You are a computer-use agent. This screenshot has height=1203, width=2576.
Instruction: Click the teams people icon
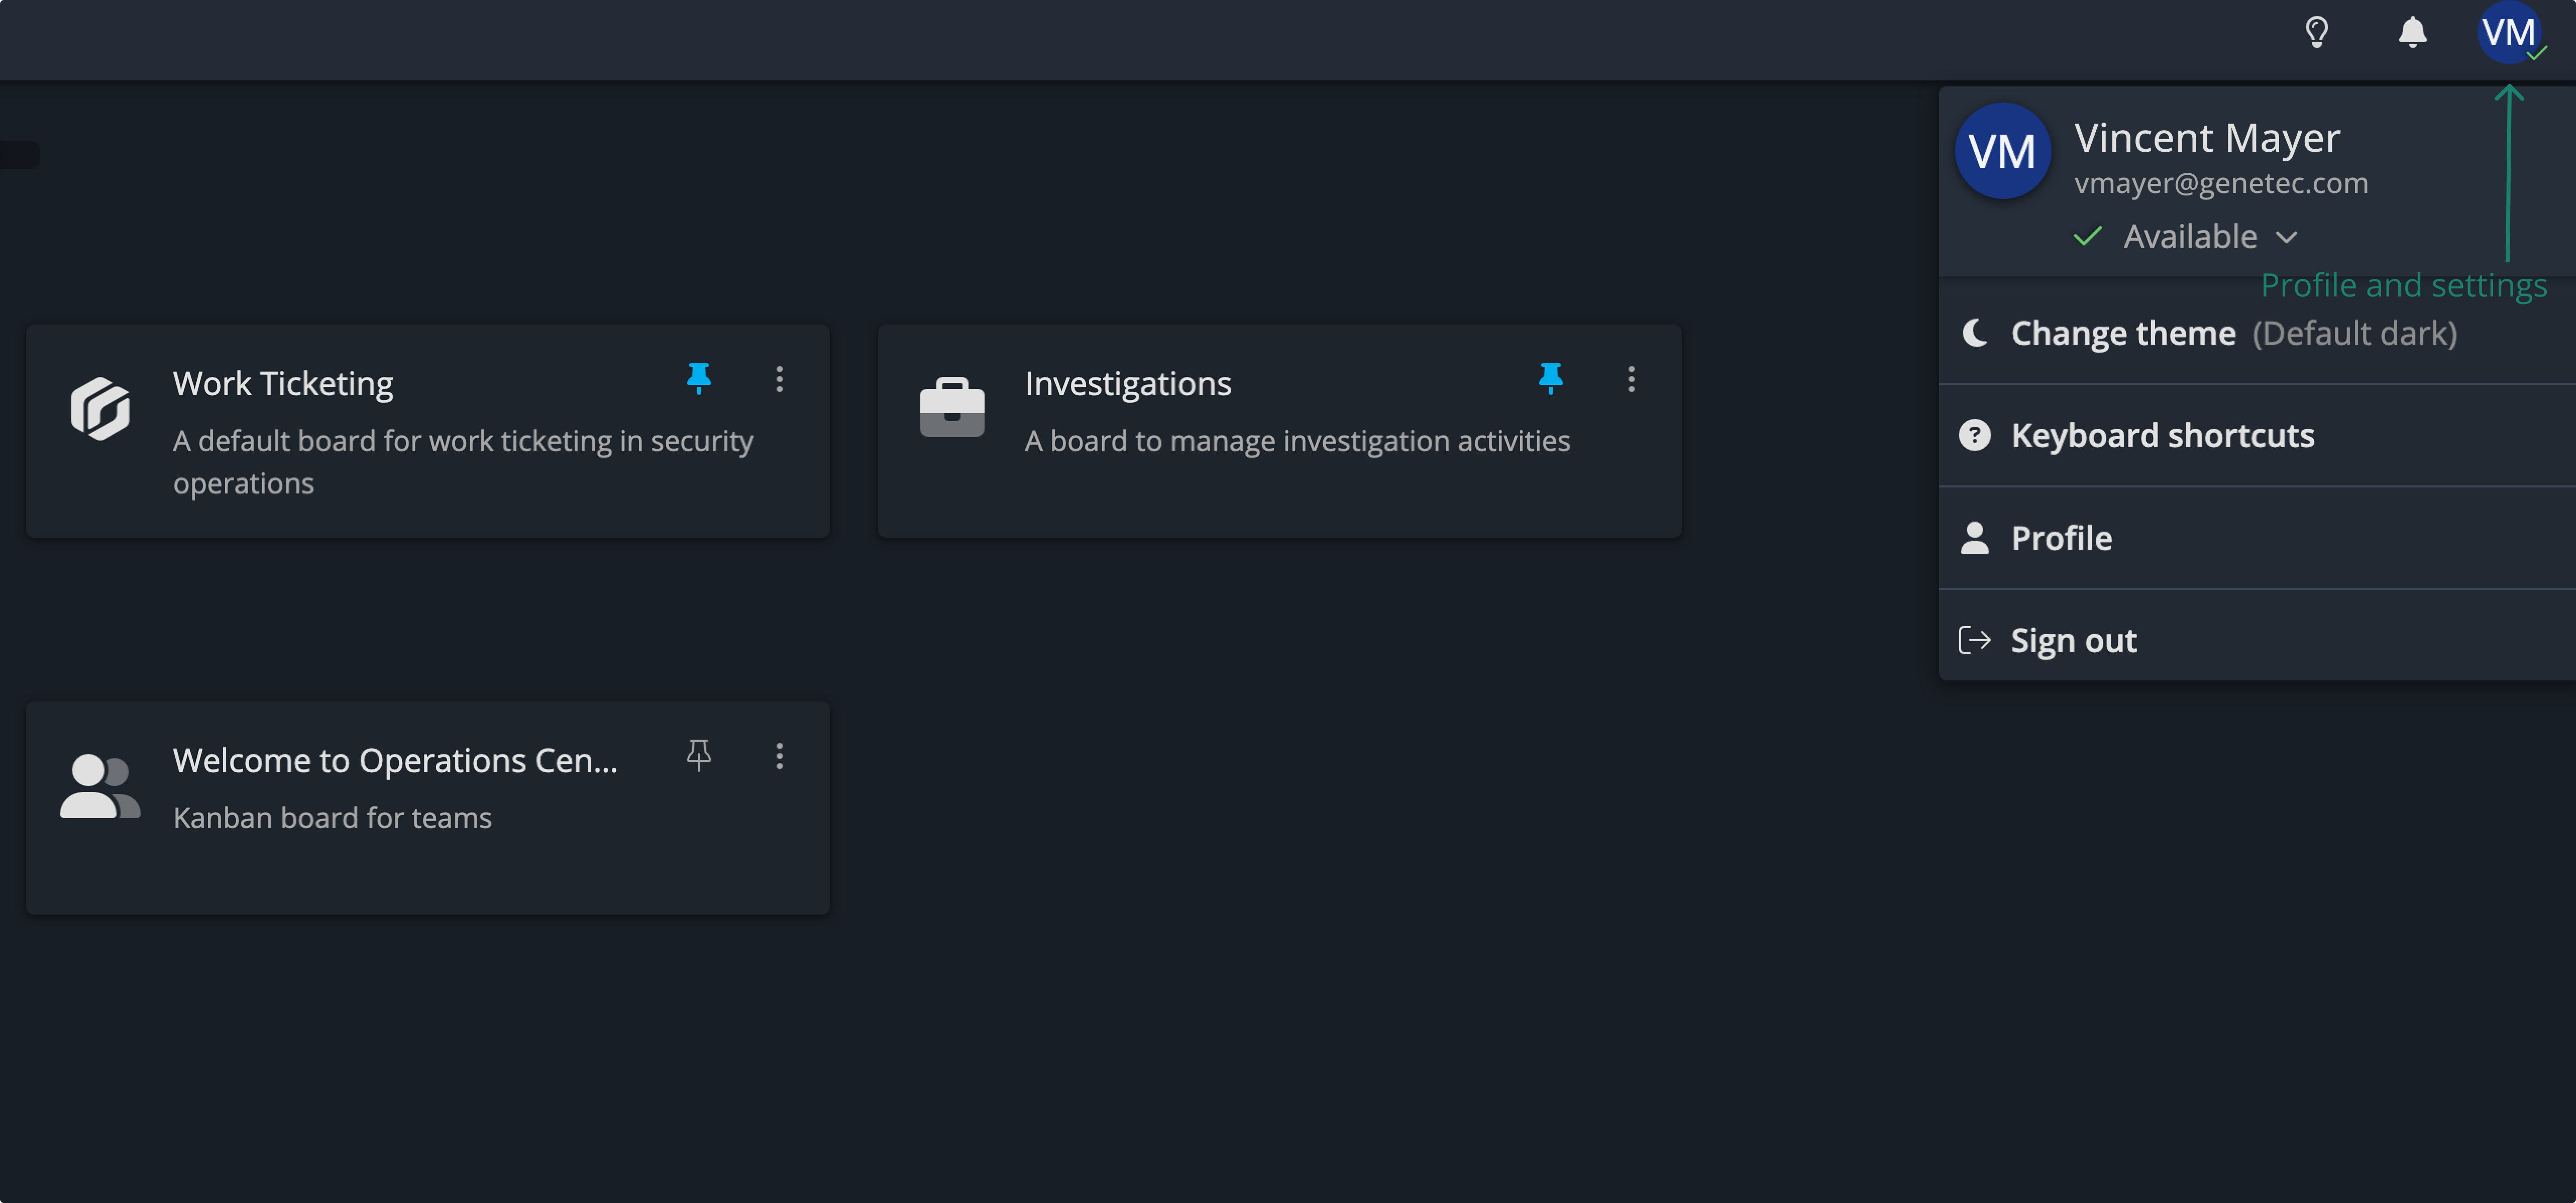click(100, 786)
